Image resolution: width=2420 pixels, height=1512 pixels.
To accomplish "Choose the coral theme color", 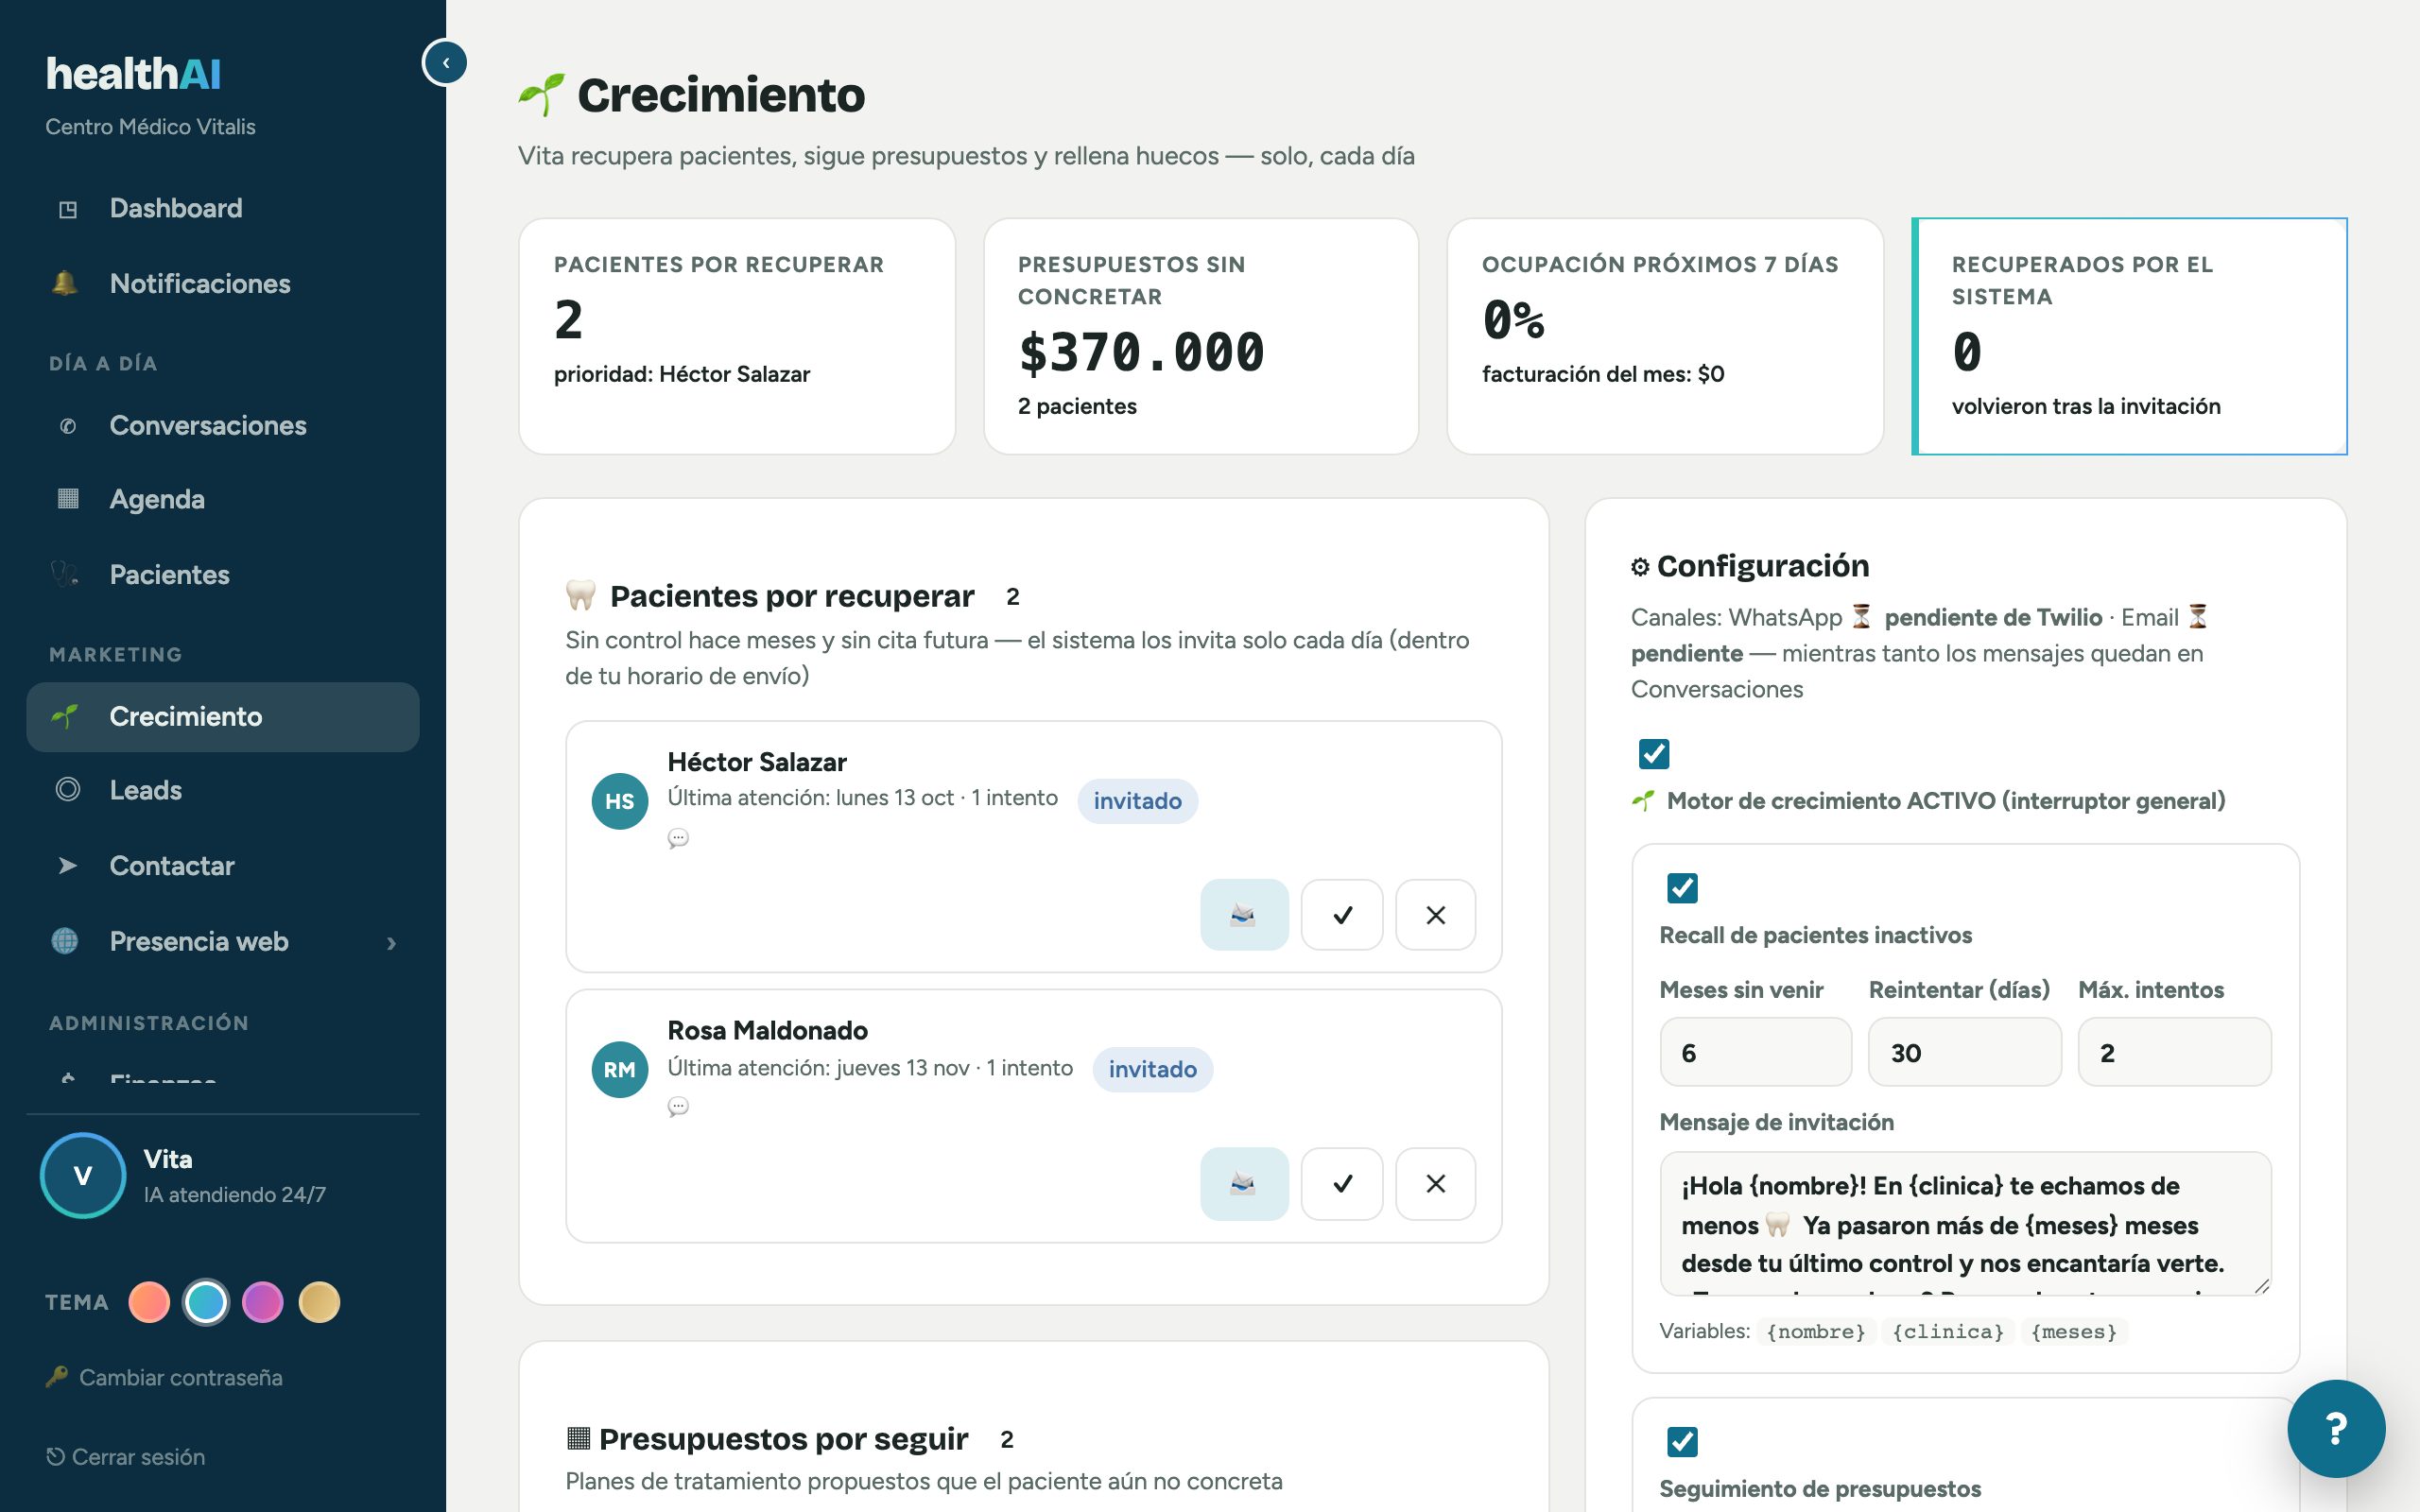I will coord(149,1303).
